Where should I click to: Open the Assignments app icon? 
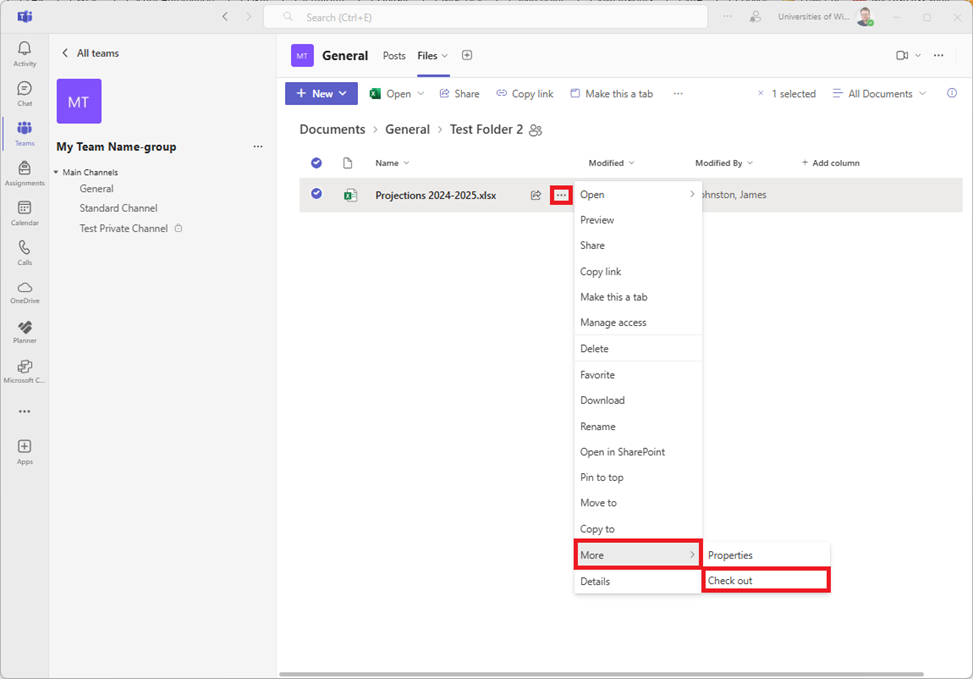tap(24, 173)
